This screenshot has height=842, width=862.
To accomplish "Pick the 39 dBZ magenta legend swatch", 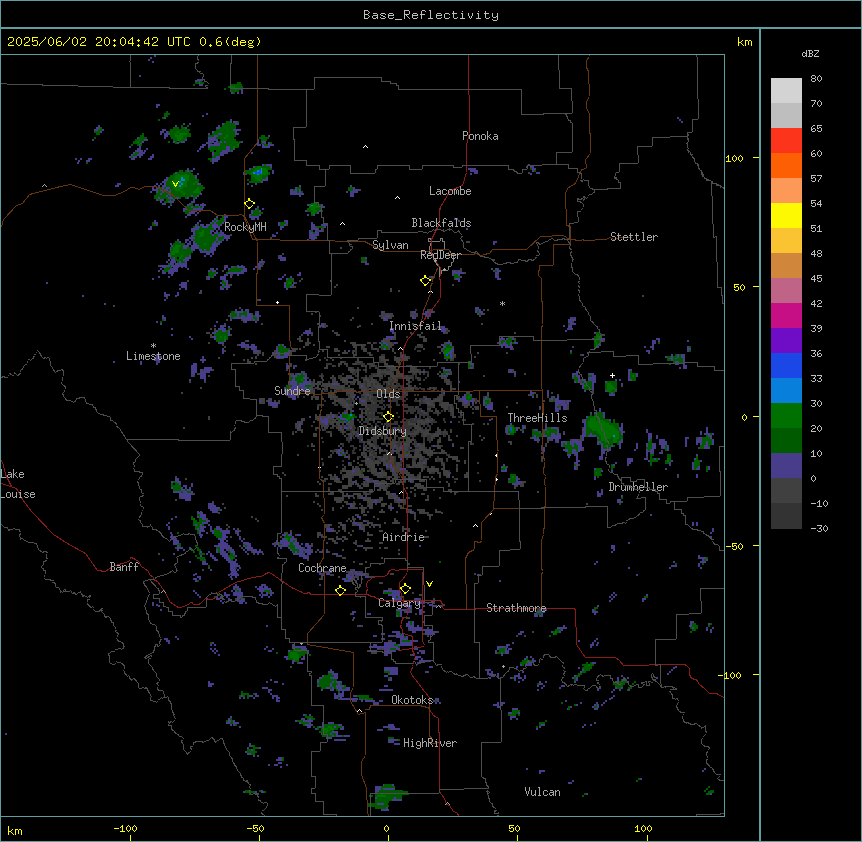I will click(786, 315).
